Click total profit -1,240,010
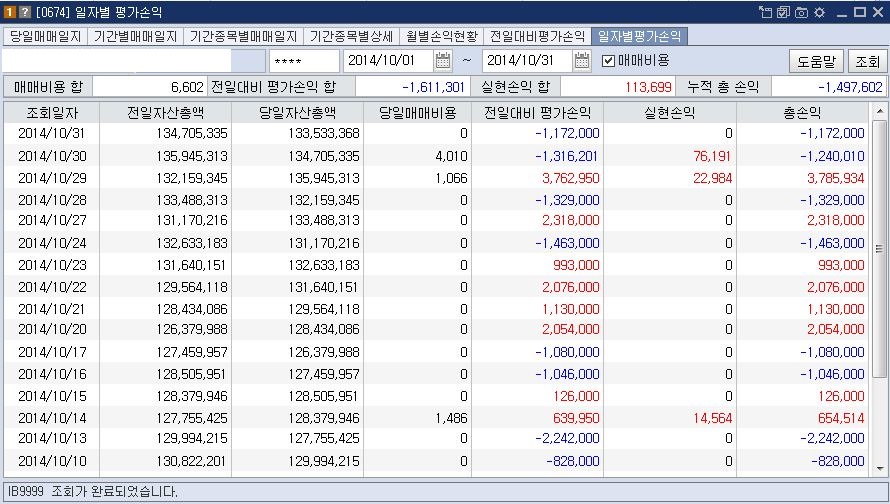This screenshot has width=890, height=504. pos(832,156)
